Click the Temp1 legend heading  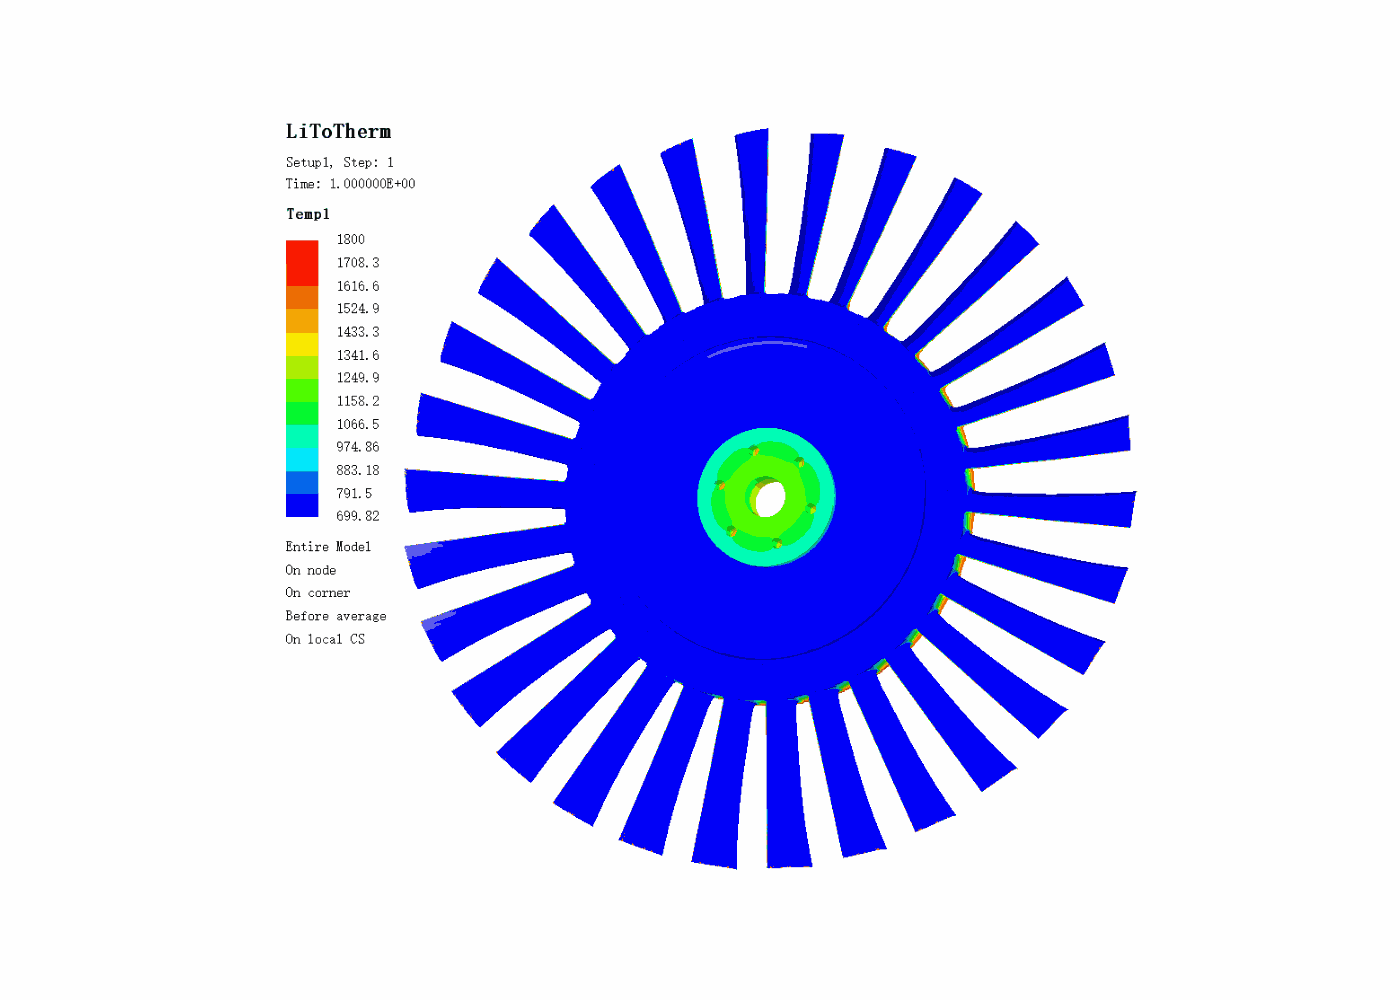pos(307,214)
